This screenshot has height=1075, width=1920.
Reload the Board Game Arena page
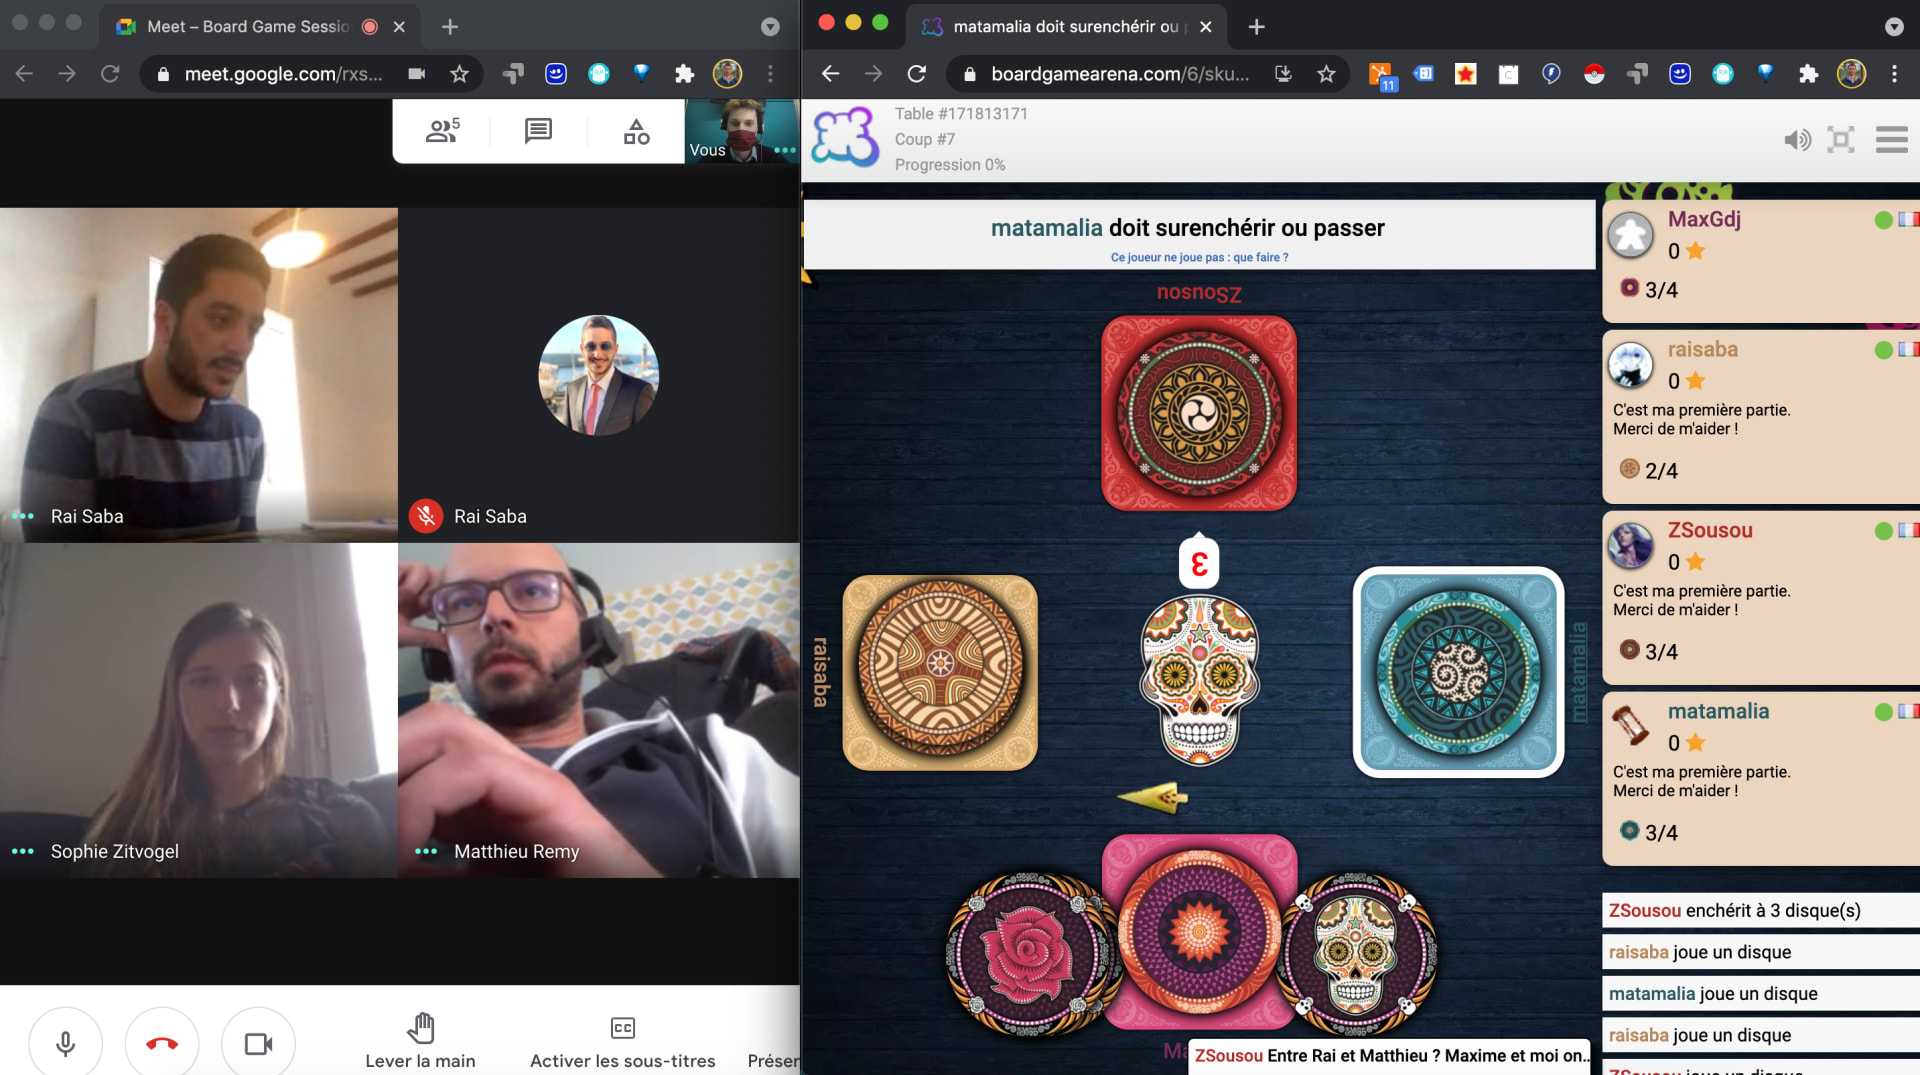916,74
